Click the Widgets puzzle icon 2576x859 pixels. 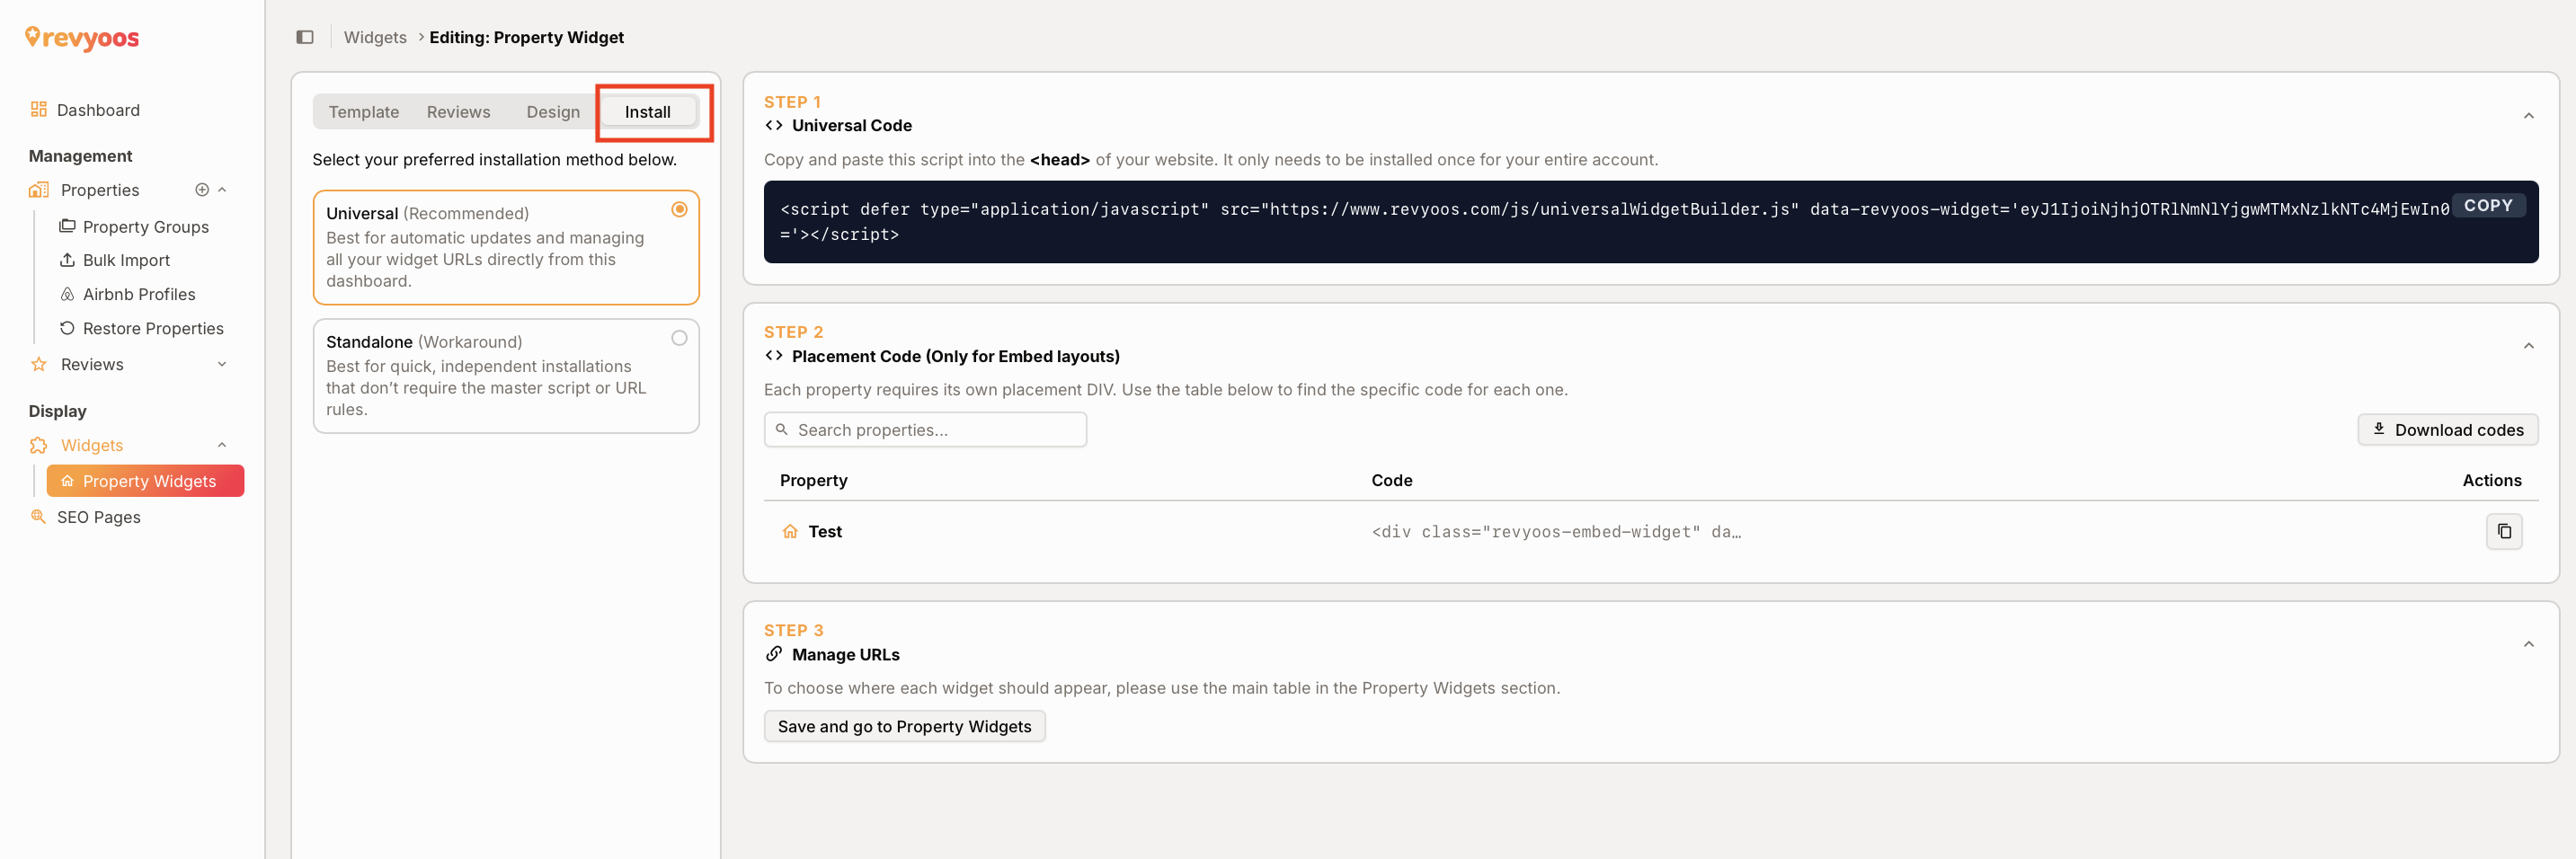click(x=38, y=445)
